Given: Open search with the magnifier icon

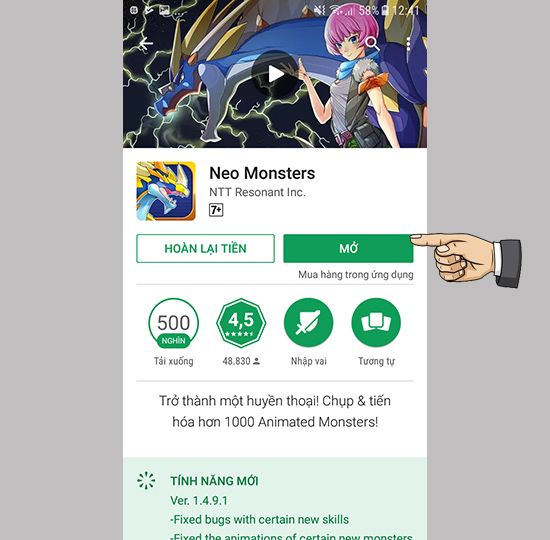Looking at the screenshot, I should tap(372, 44).
